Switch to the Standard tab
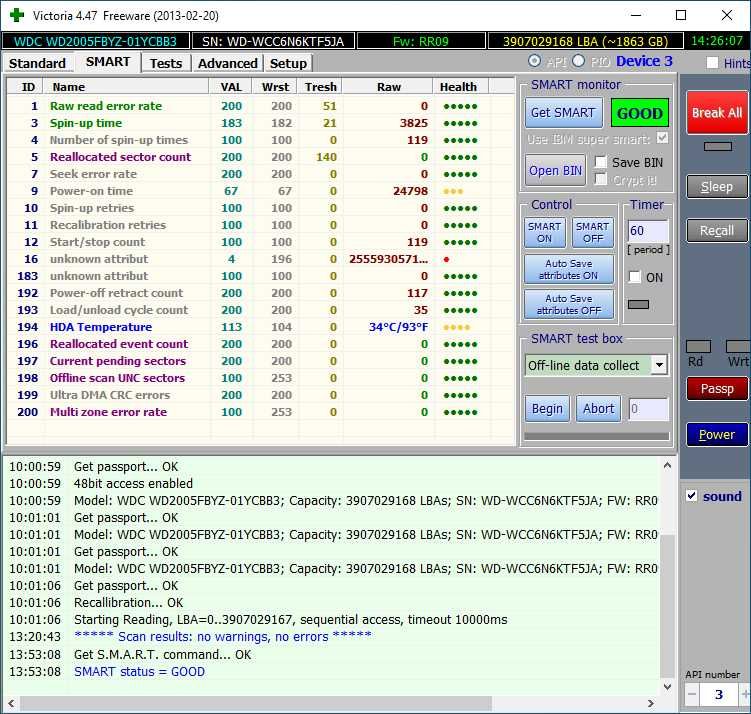Image resolution: width=751 pixels, height=714 pixels. point(37,63)
